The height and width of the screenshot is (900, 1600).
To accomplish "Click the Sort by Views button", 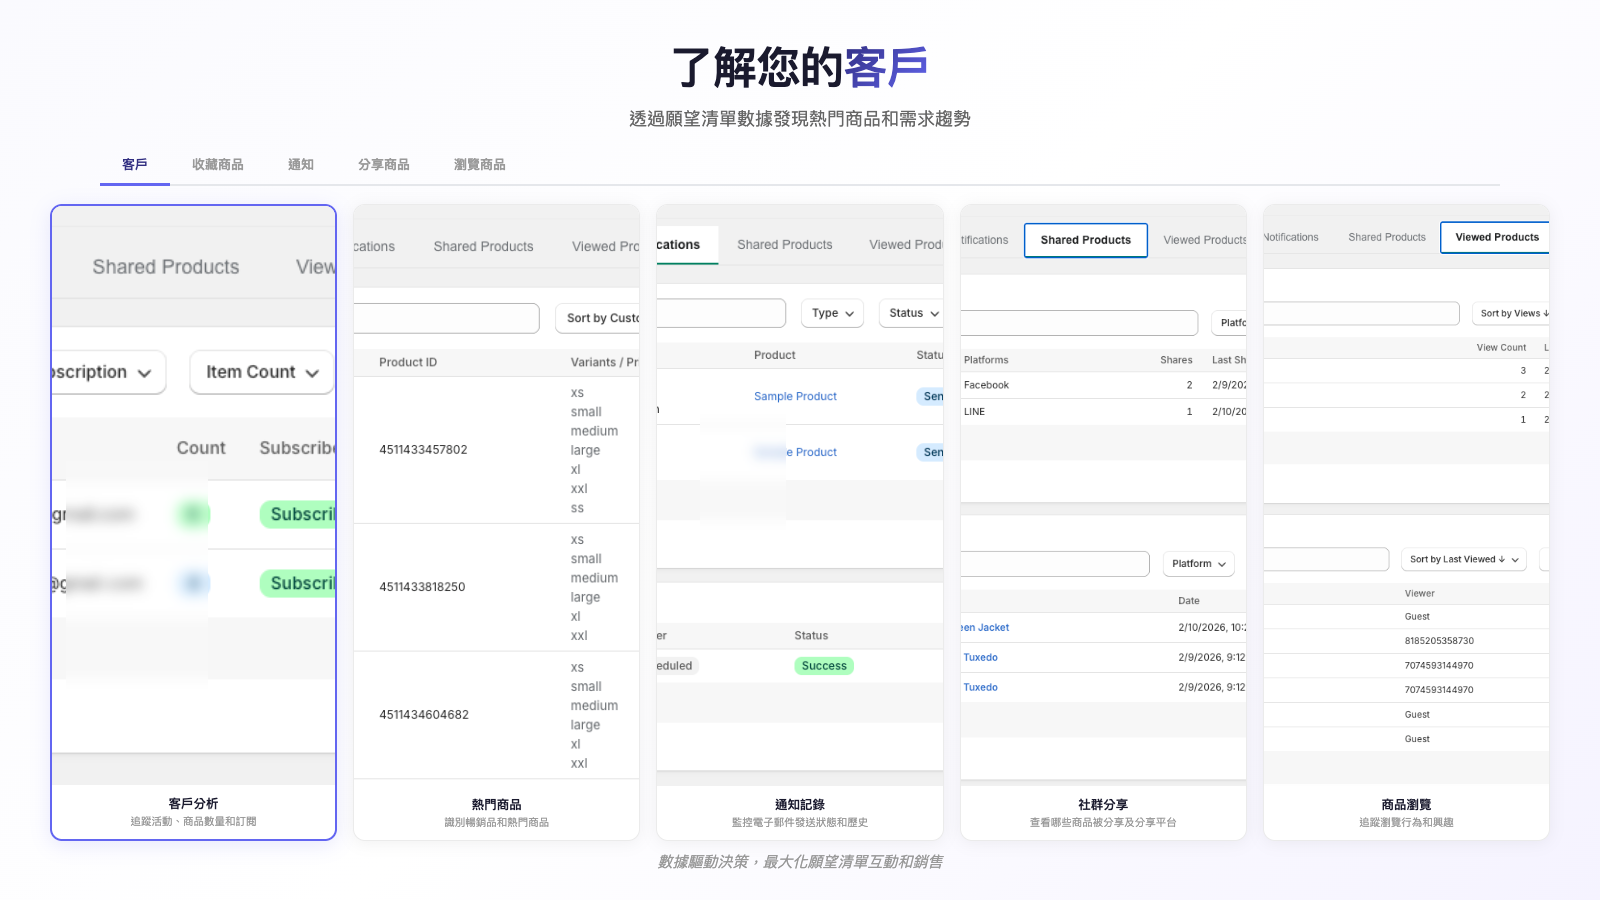I will point(1512,313).
